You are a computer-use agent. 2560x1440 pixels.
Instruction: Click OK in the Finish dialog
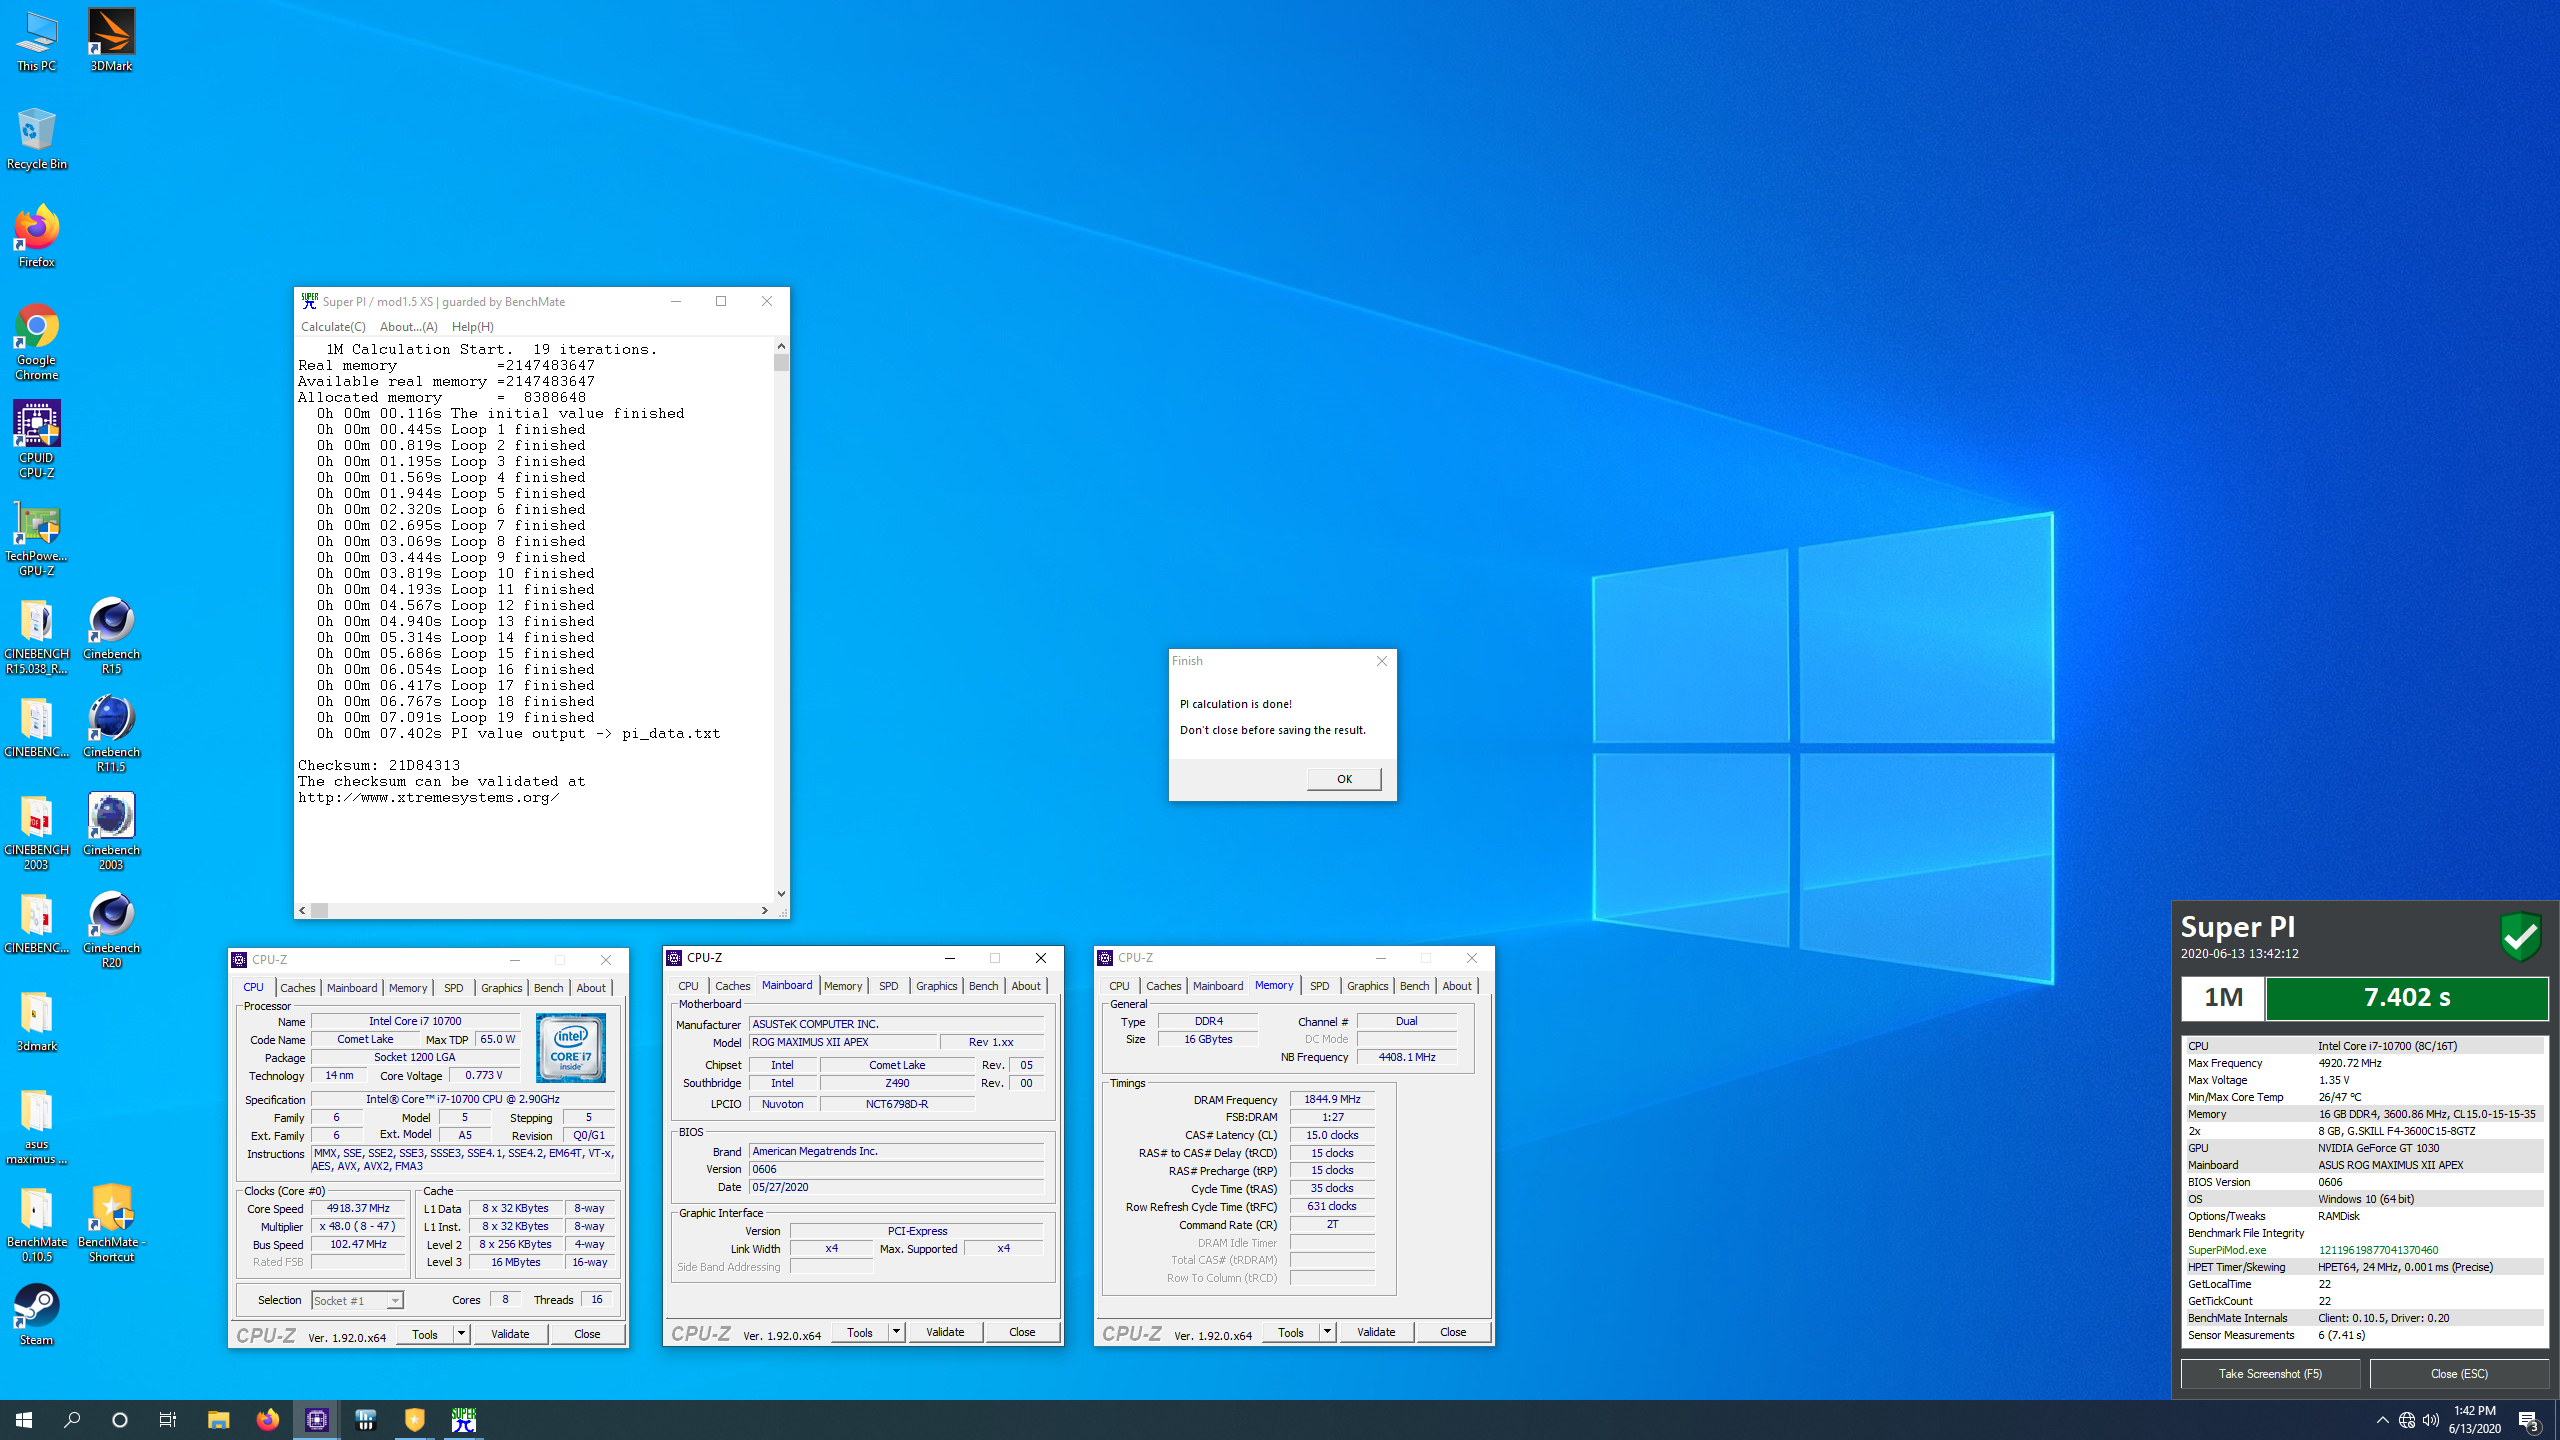point(1344,778)
